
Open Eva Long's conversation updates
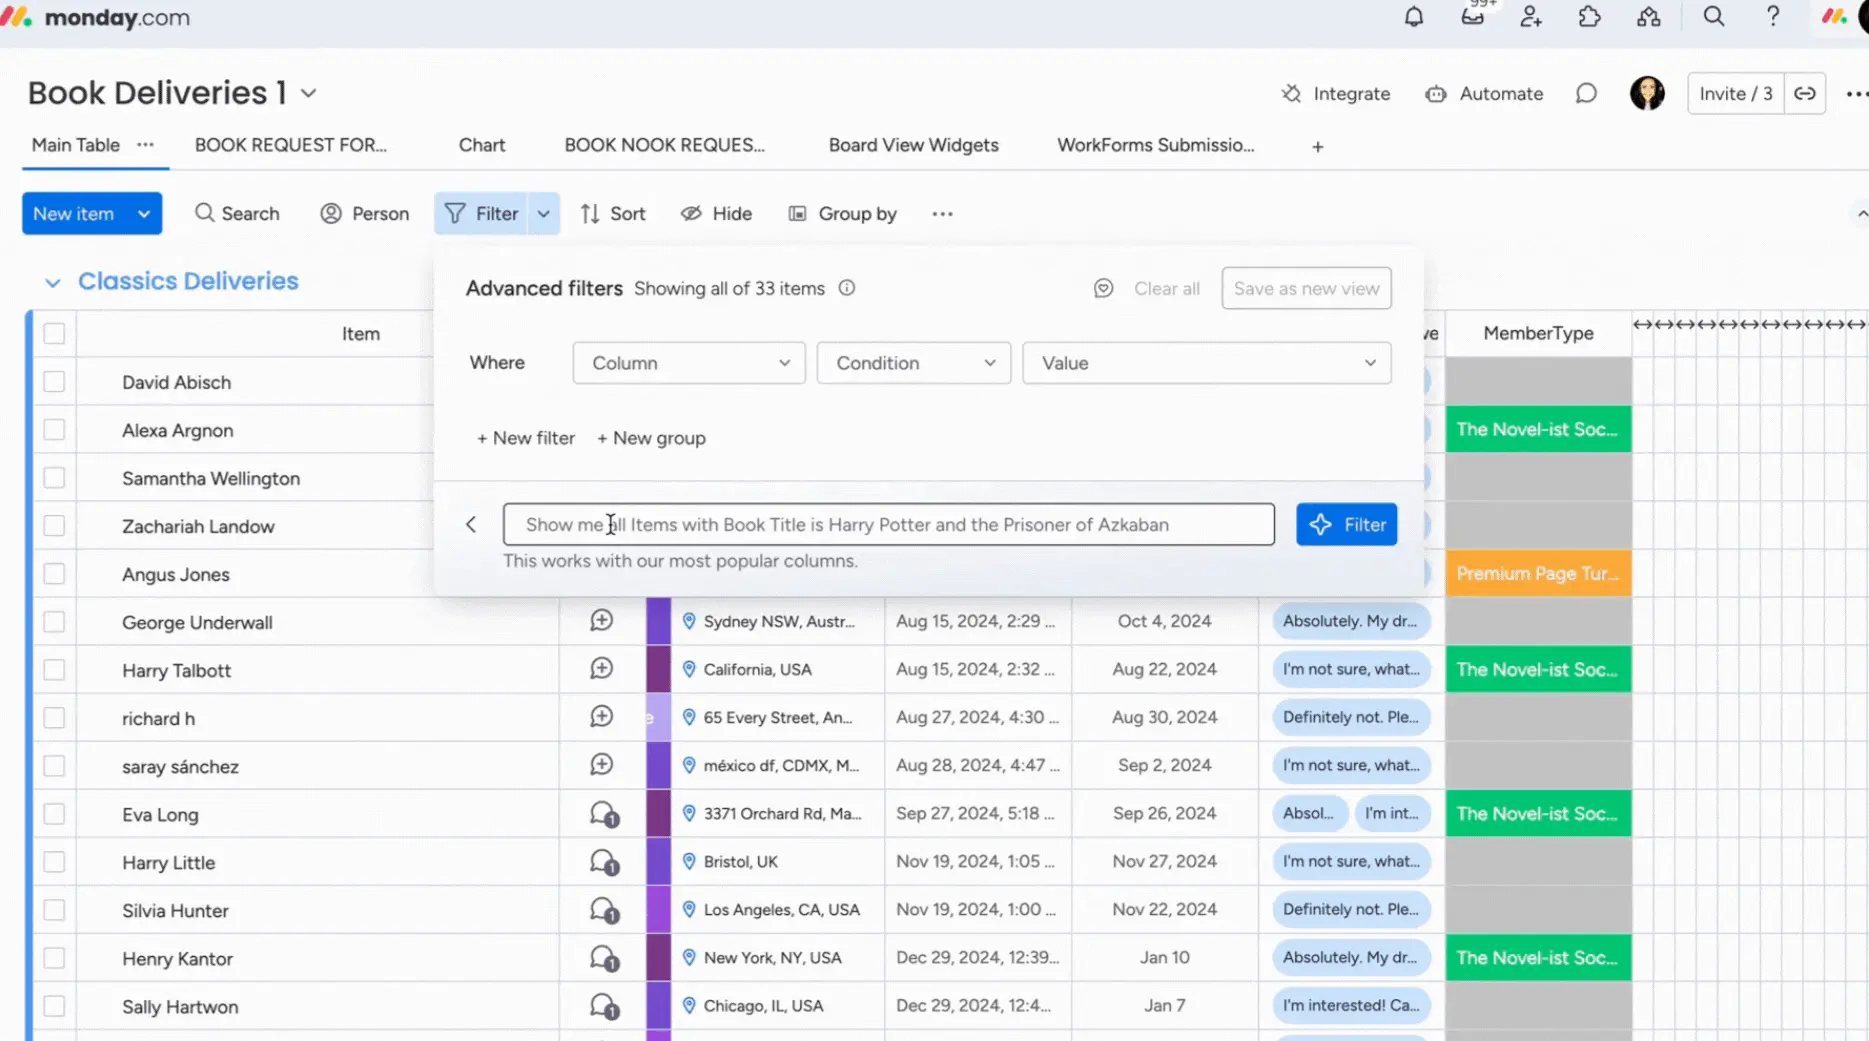[x=603, y=814]
